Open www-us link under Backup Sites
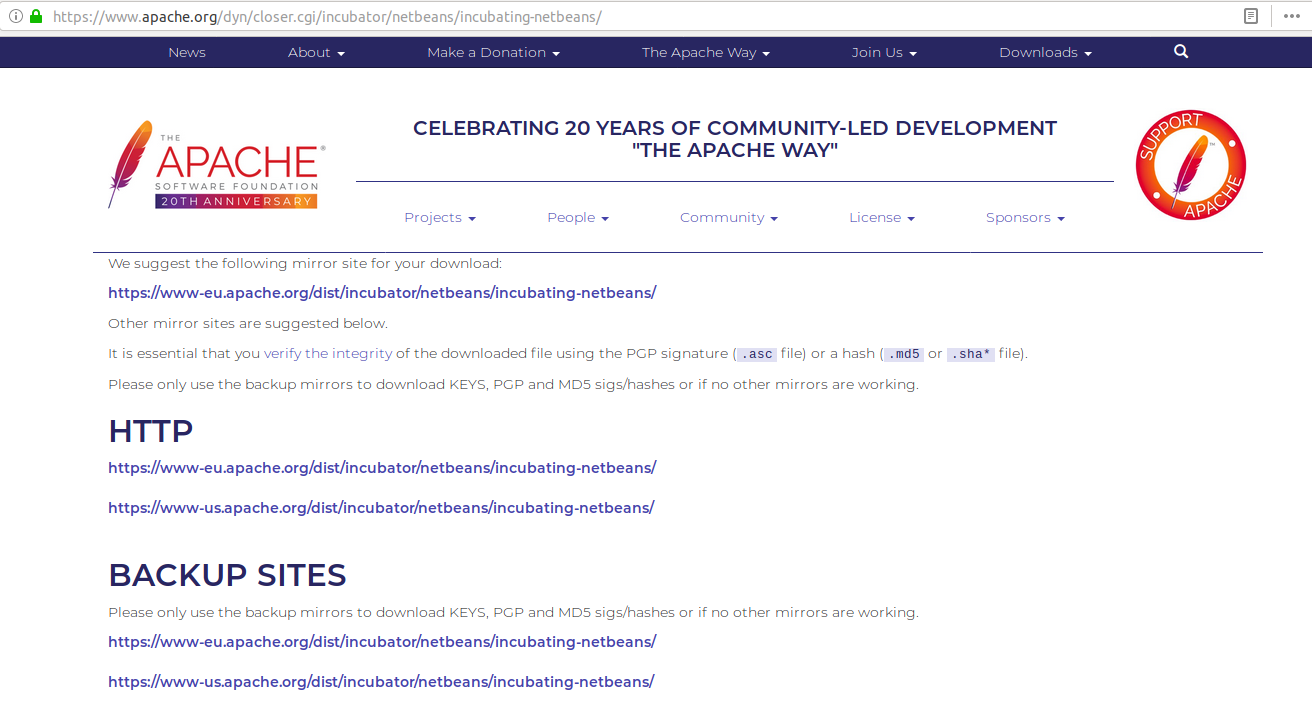Viewport: 1312px width, 712px height. 381,682
